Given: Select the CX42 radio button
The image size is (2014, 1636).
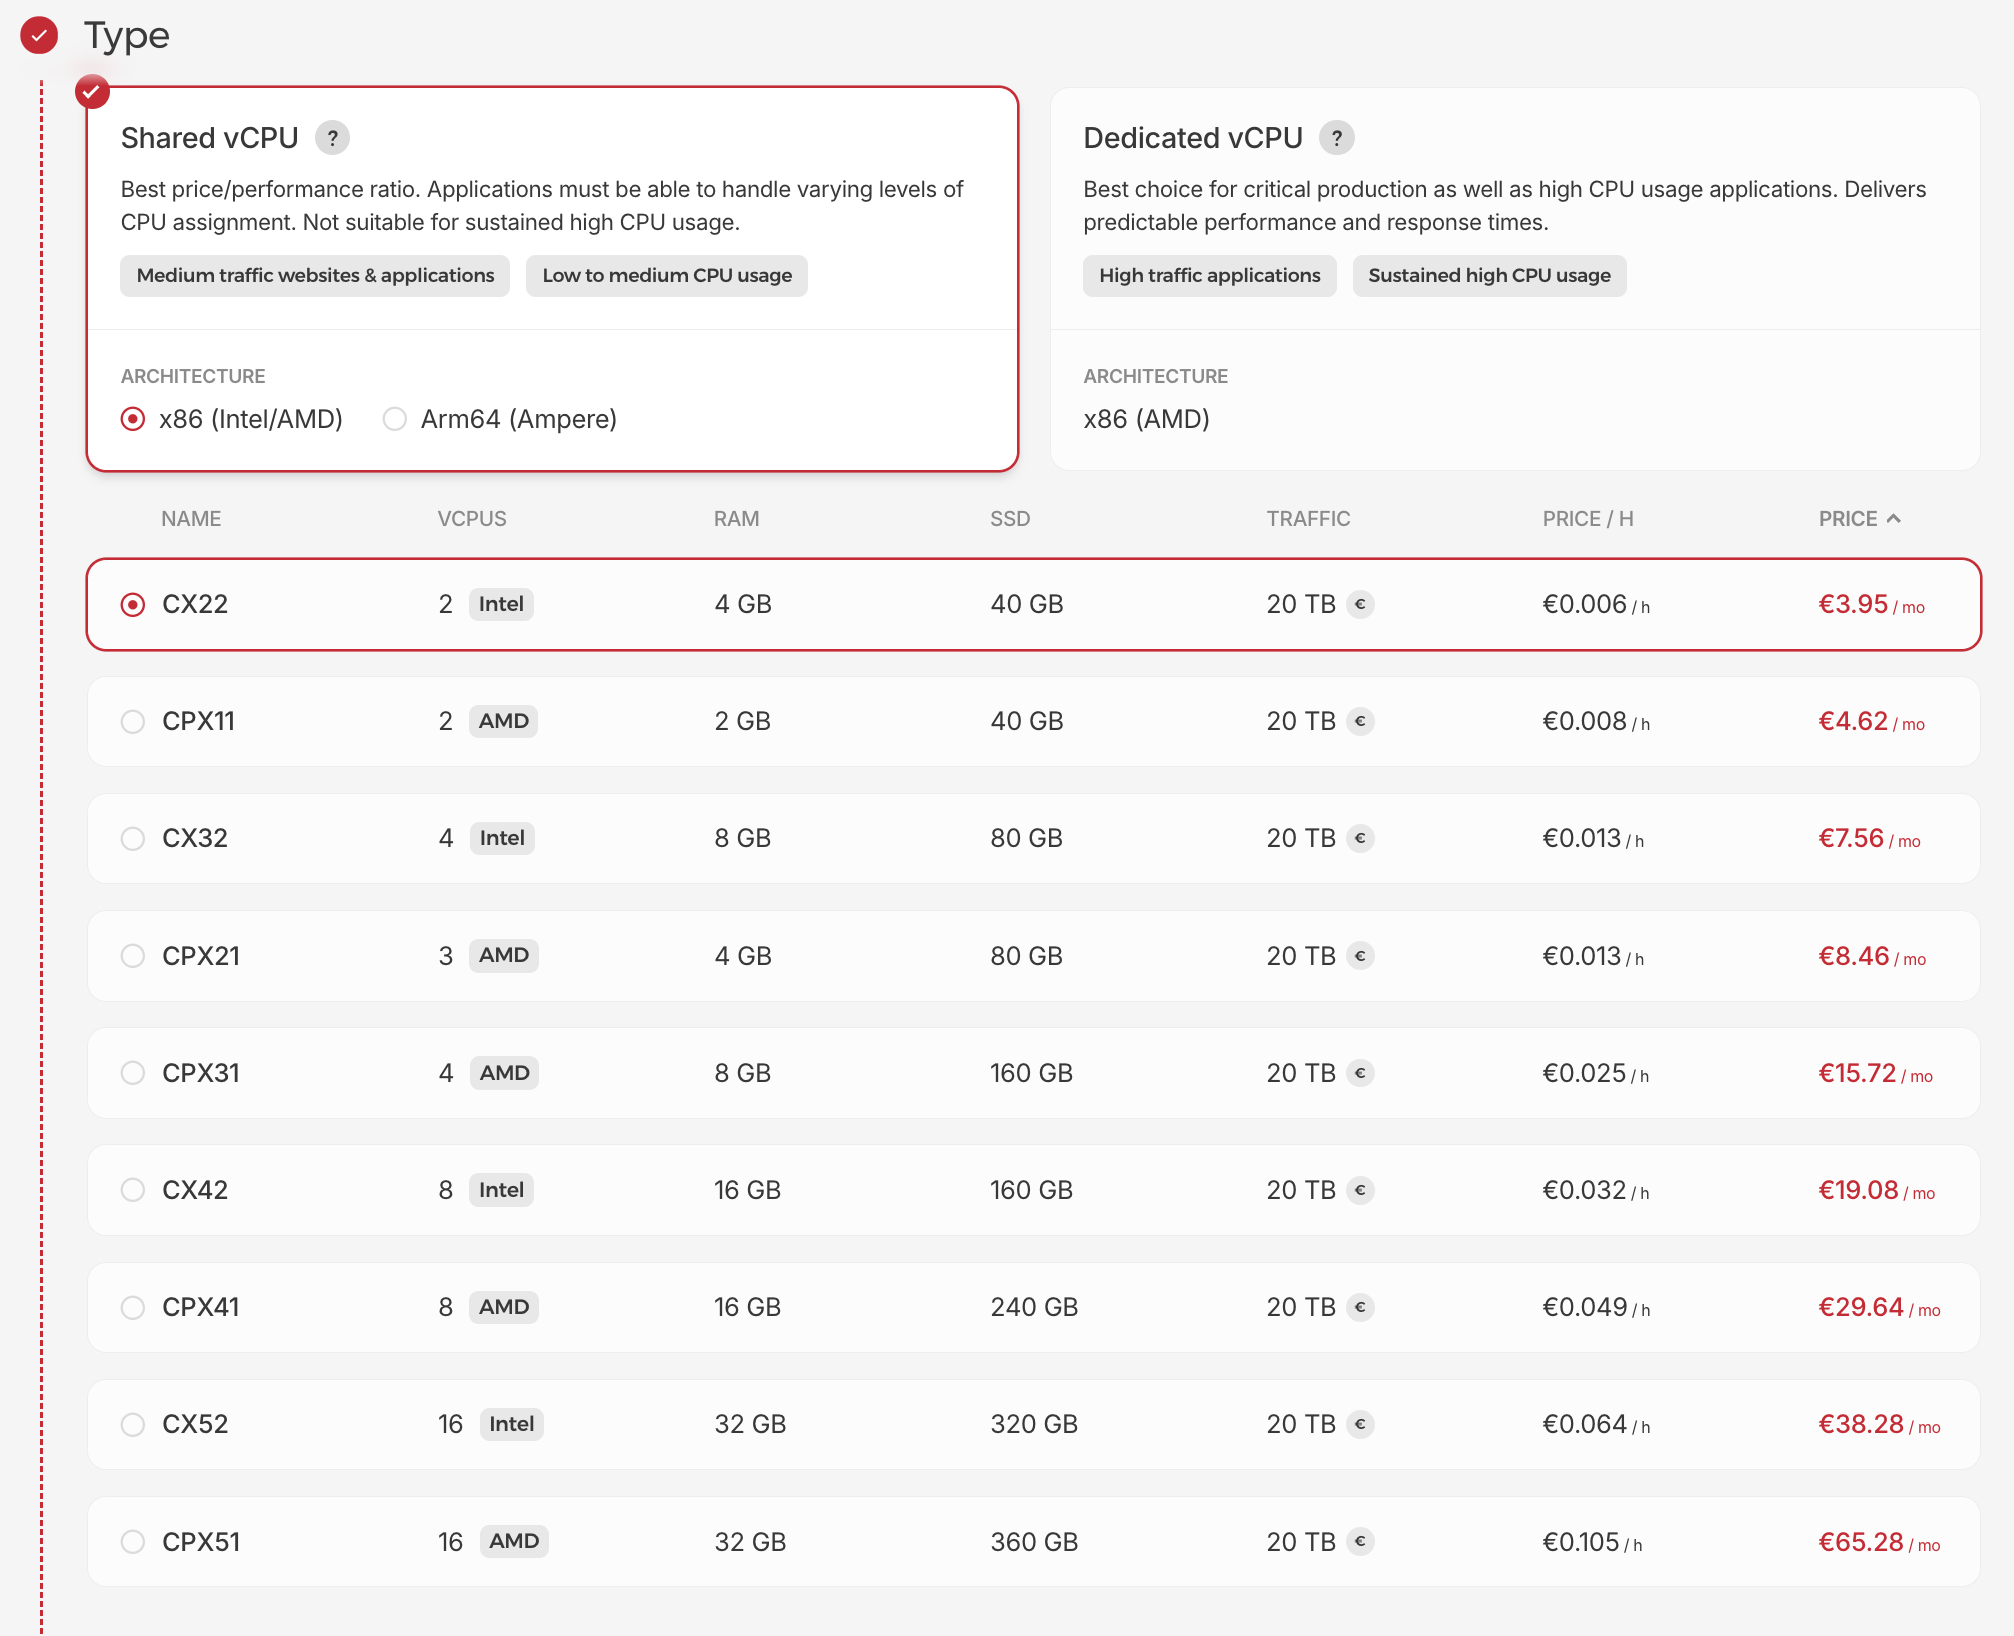Looking at the screenshot, I should point(133,1190).
